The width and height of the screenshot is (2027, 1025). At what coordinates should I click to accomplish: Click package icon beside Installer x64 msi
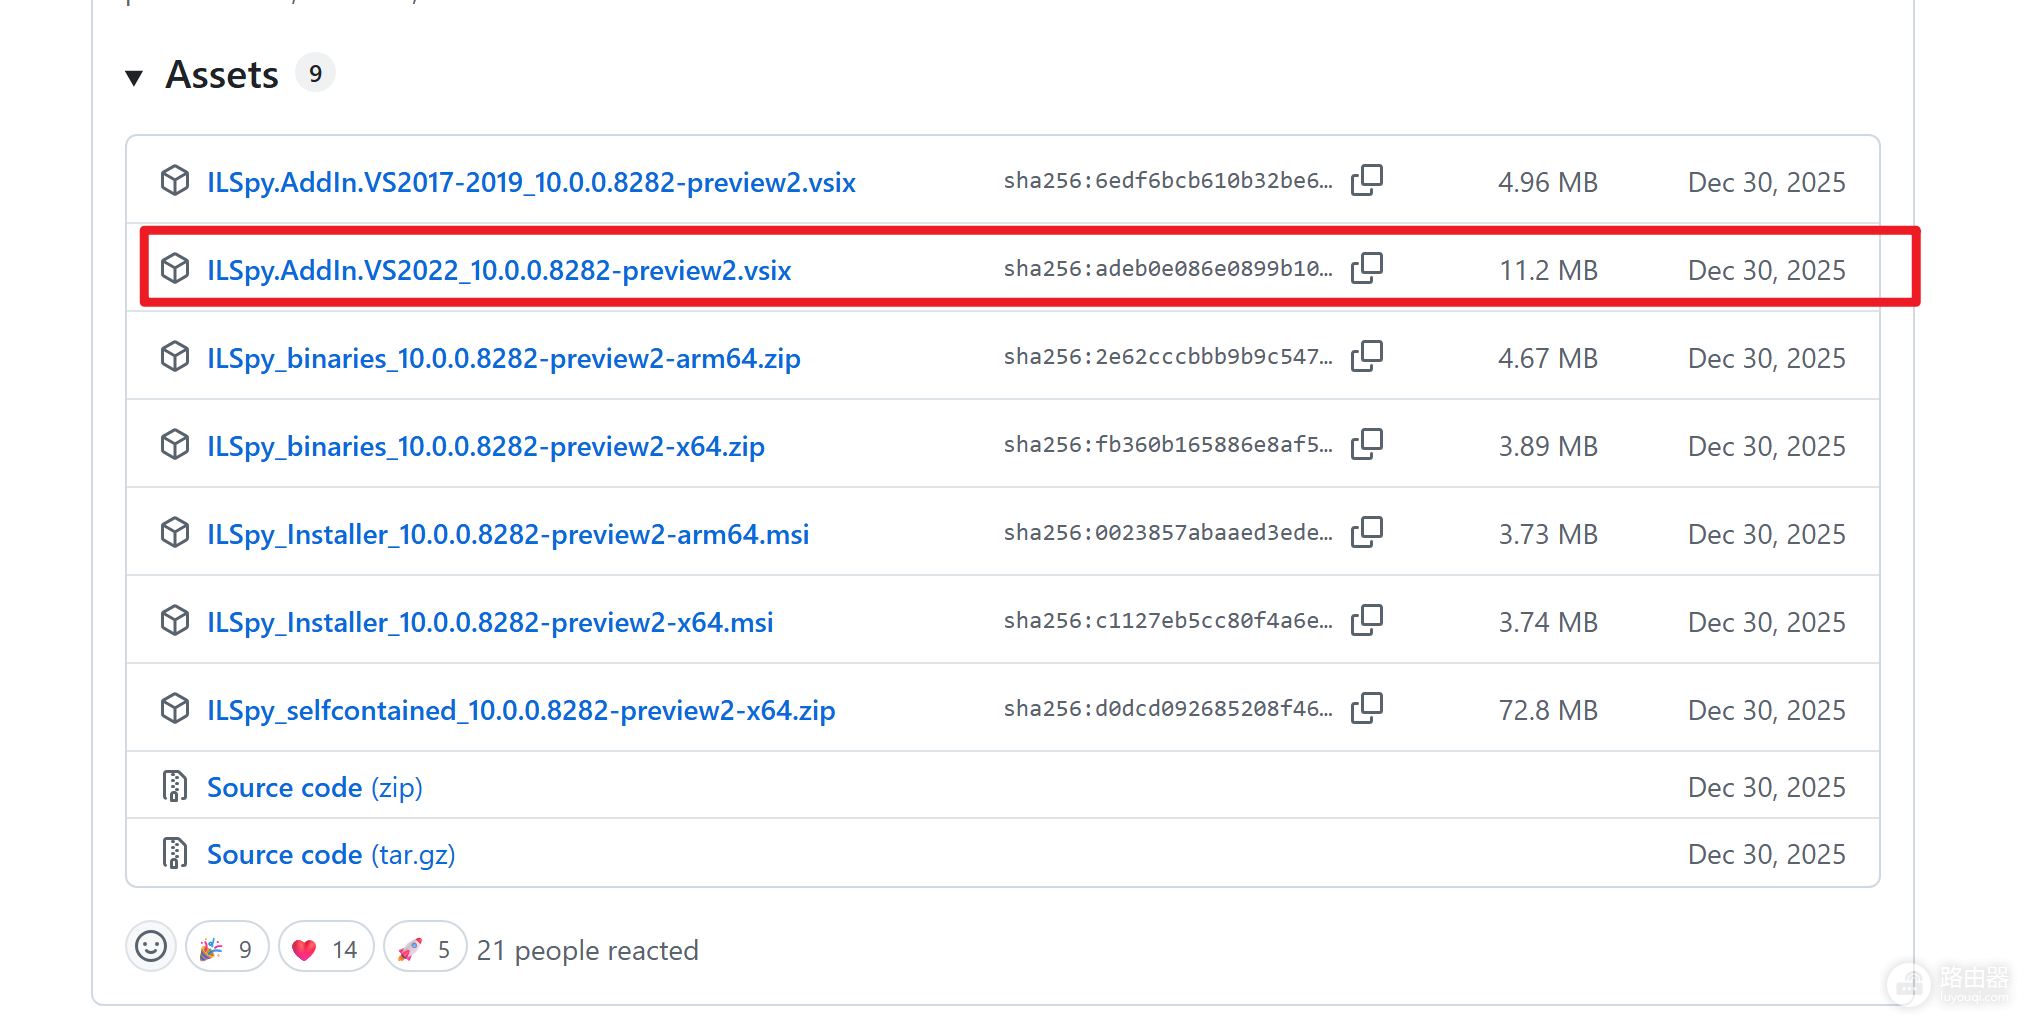(175, 620)
